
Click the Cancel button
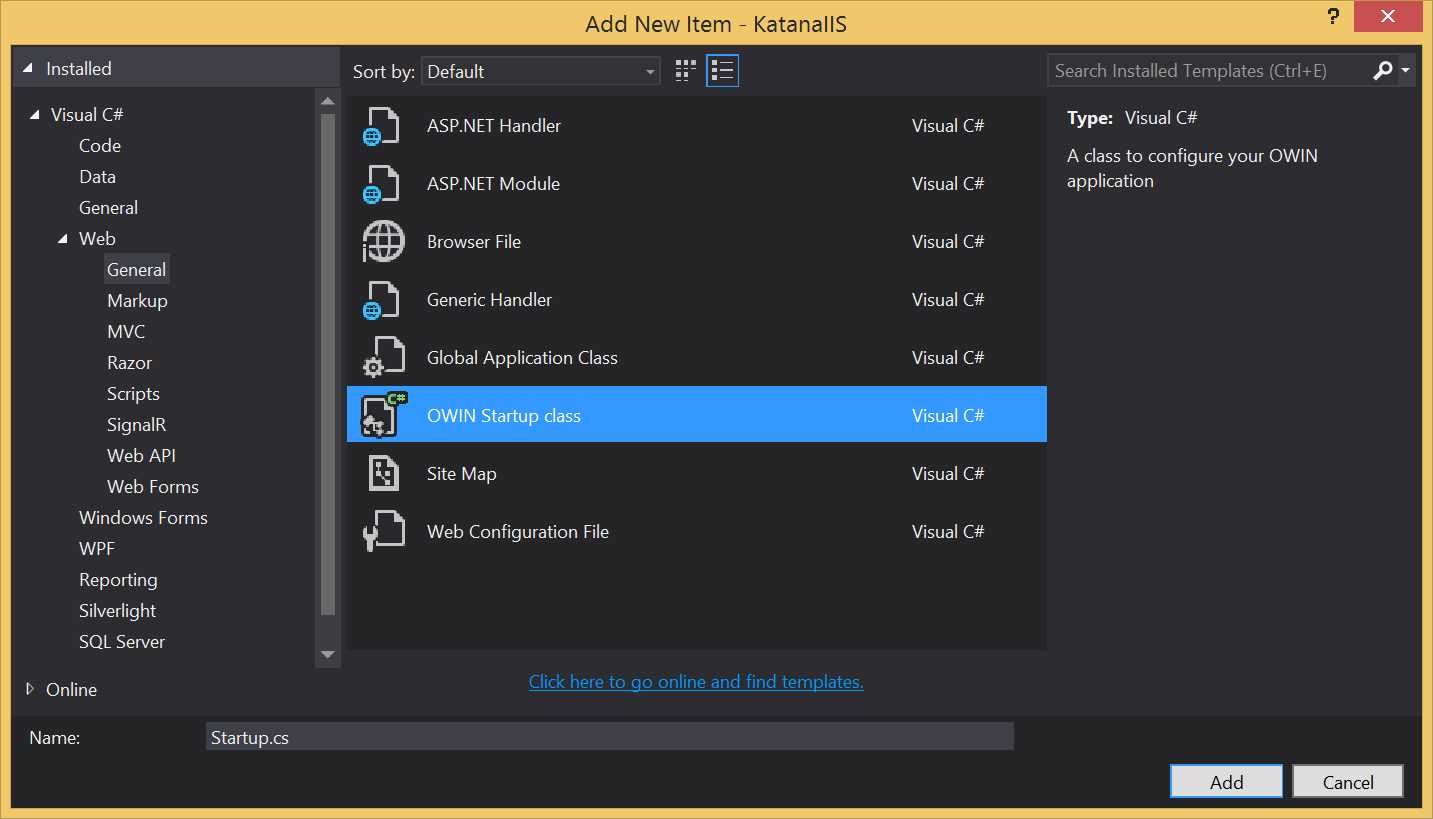click(1348, 782)
